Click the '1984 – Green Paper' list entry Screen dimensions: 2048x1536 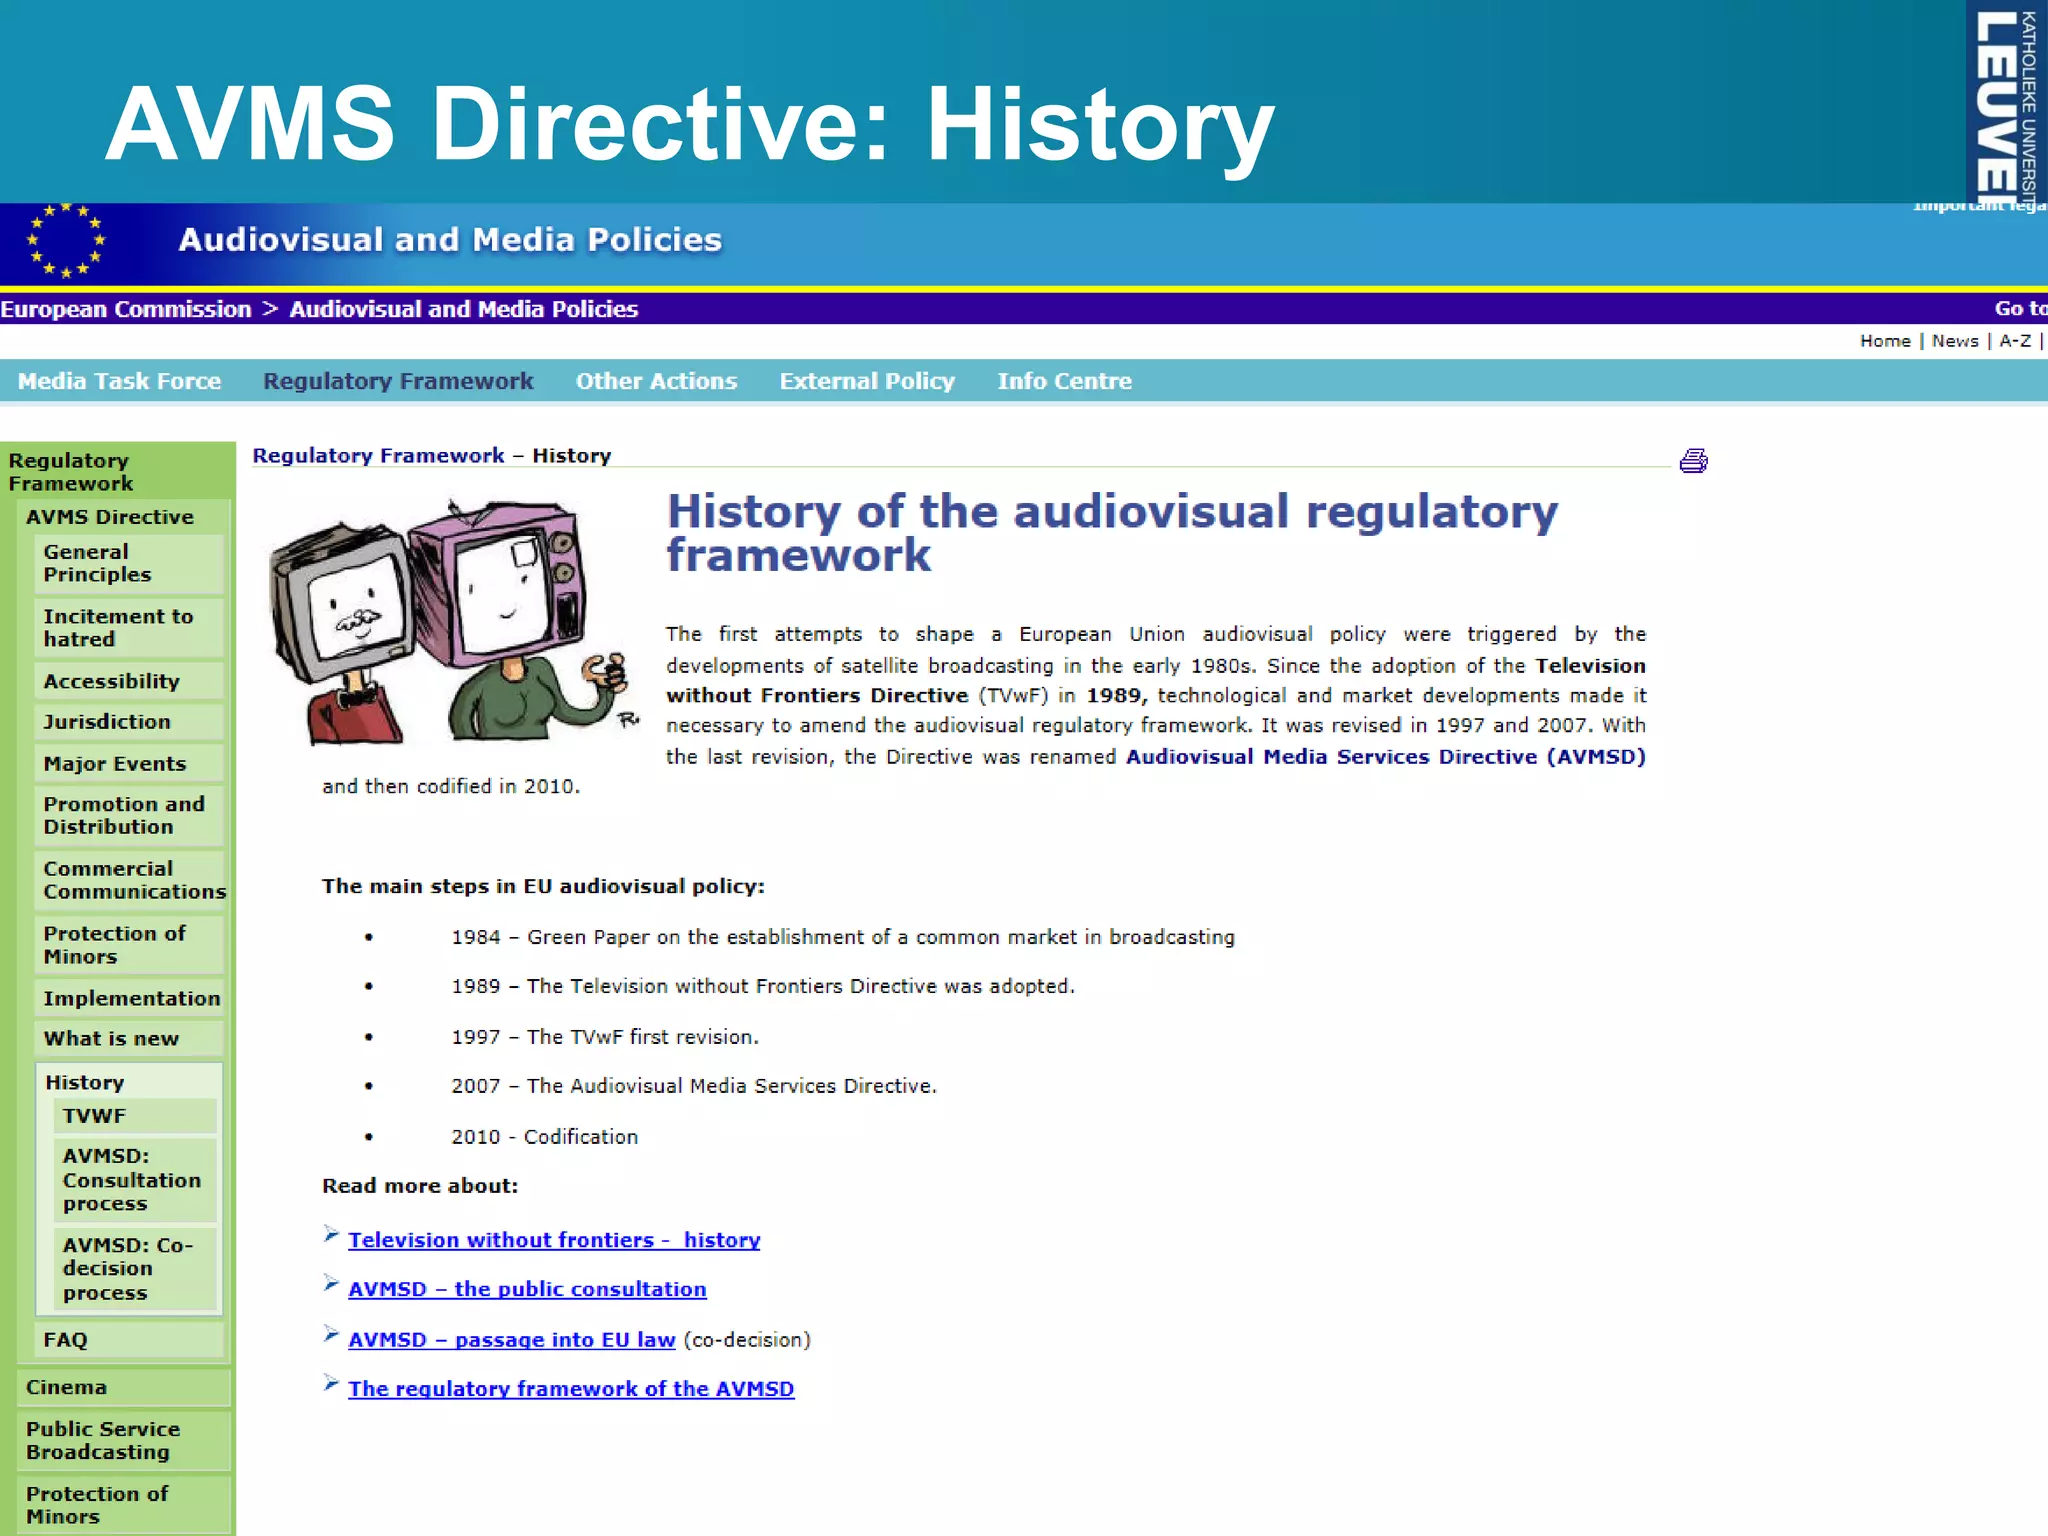click(843, 937)
